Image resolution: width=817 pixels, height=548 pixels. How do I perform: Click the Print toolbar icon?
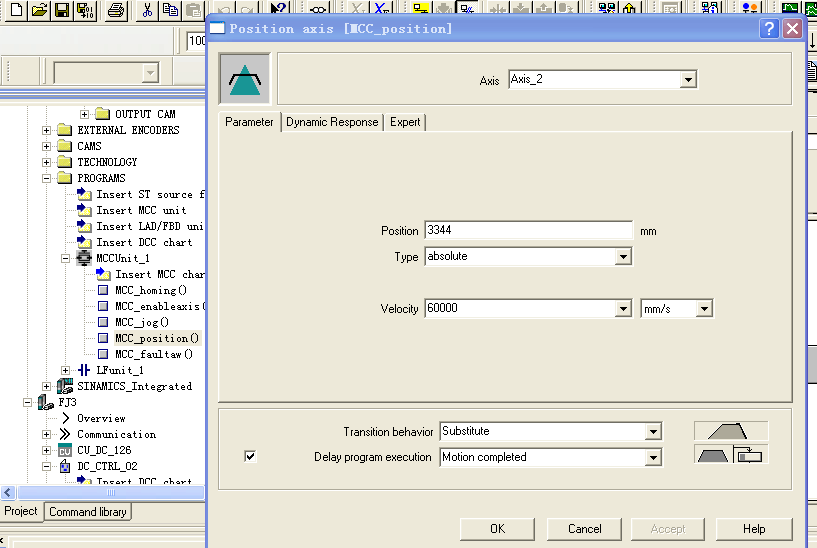[116, 9]
